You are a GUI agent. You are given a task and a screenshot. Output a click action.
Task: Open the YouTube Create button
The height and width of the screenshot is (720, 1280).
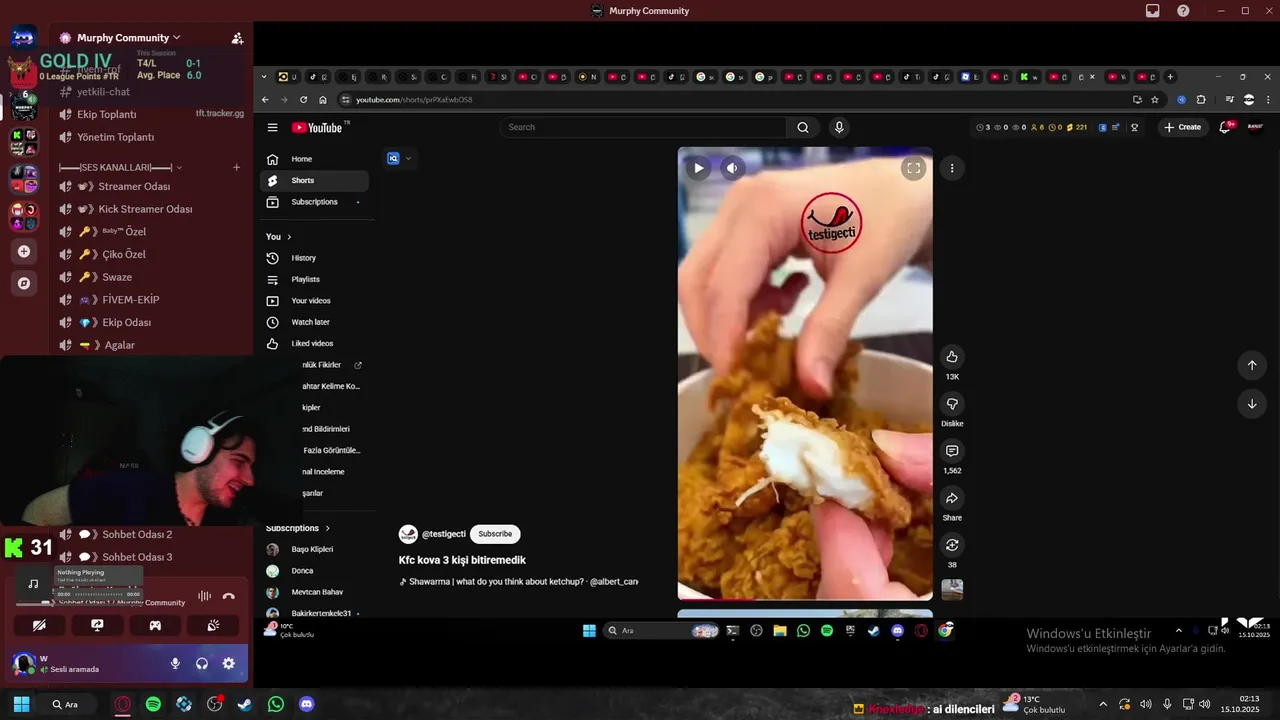[x=1182, y=127]
